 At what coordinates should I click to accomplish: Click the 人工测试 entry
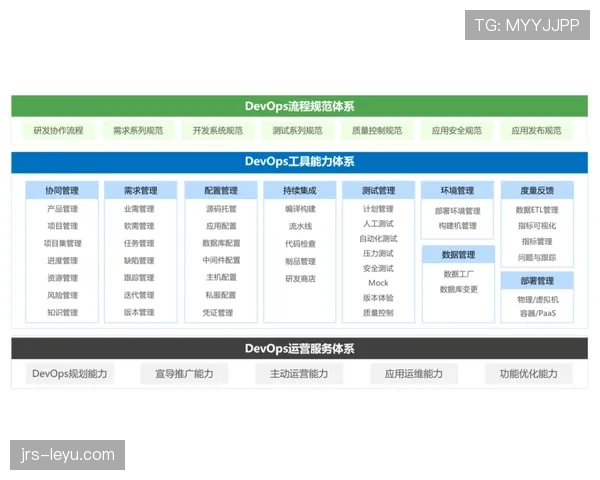click(378, 224)
